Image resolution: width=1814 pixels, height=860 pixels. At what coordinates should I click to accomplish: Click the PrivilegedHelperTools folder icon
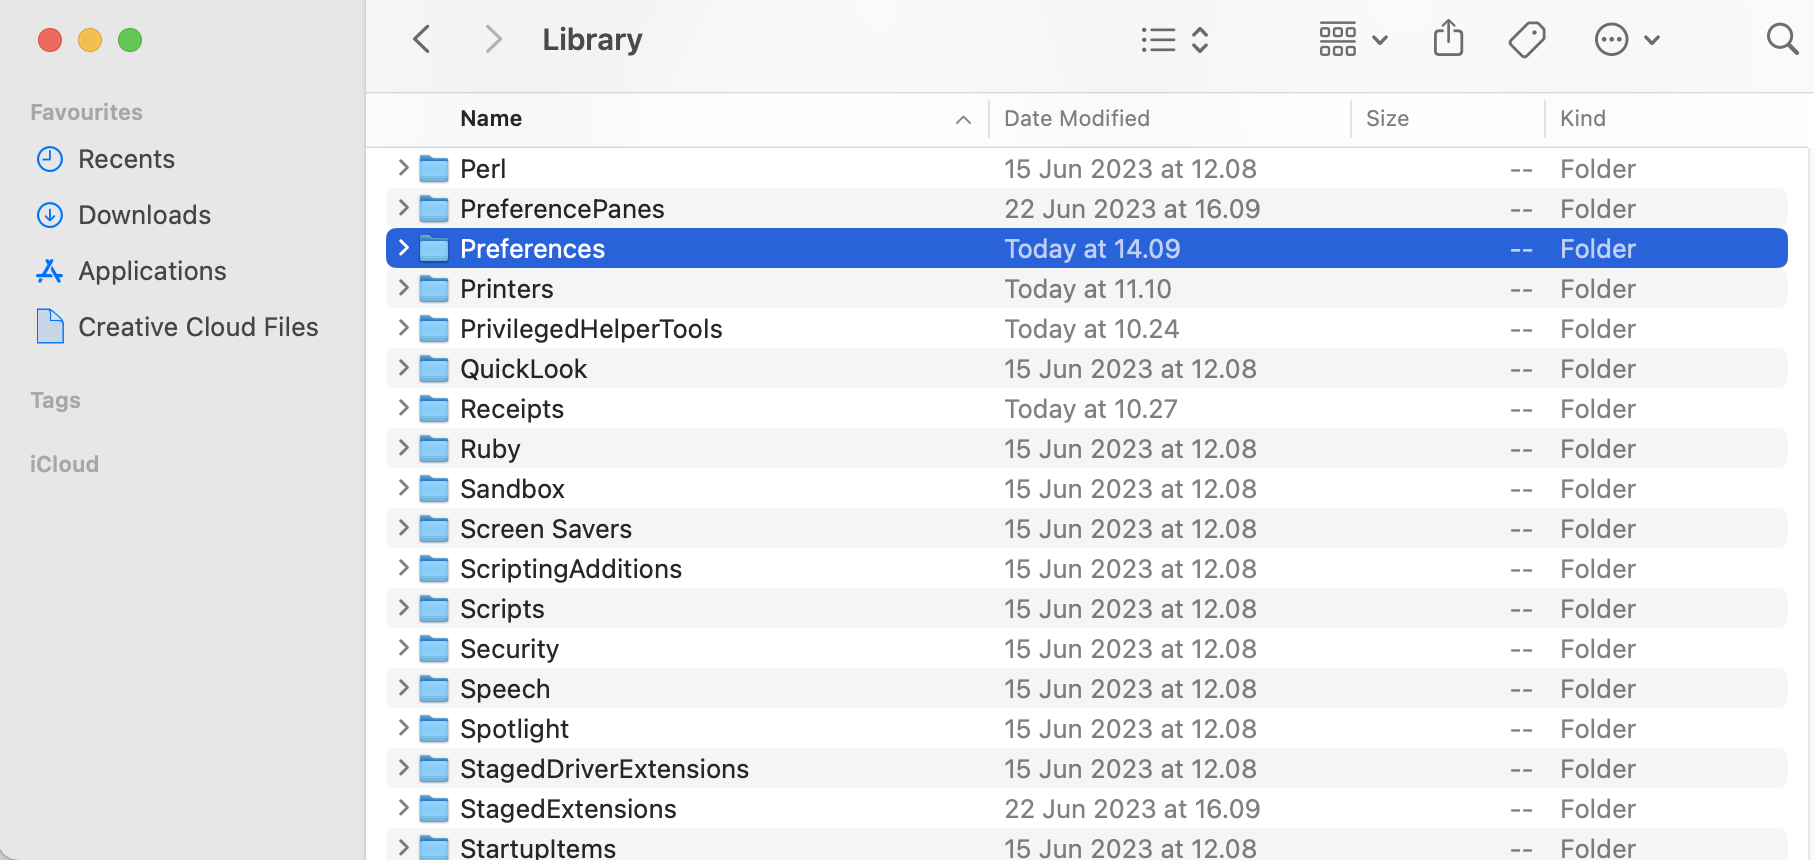click(434, 329)
